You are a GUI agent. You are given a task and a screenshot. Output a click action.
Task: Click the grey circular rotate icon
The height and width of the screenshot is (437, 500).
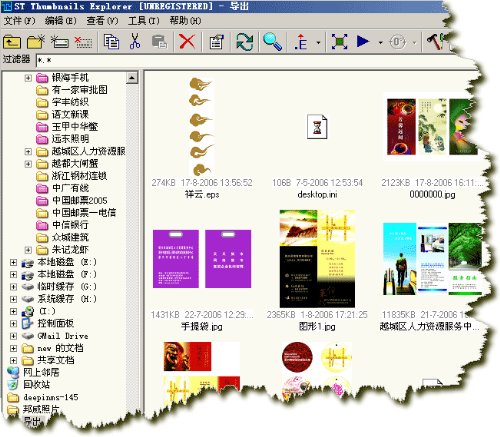click(398, 42)
